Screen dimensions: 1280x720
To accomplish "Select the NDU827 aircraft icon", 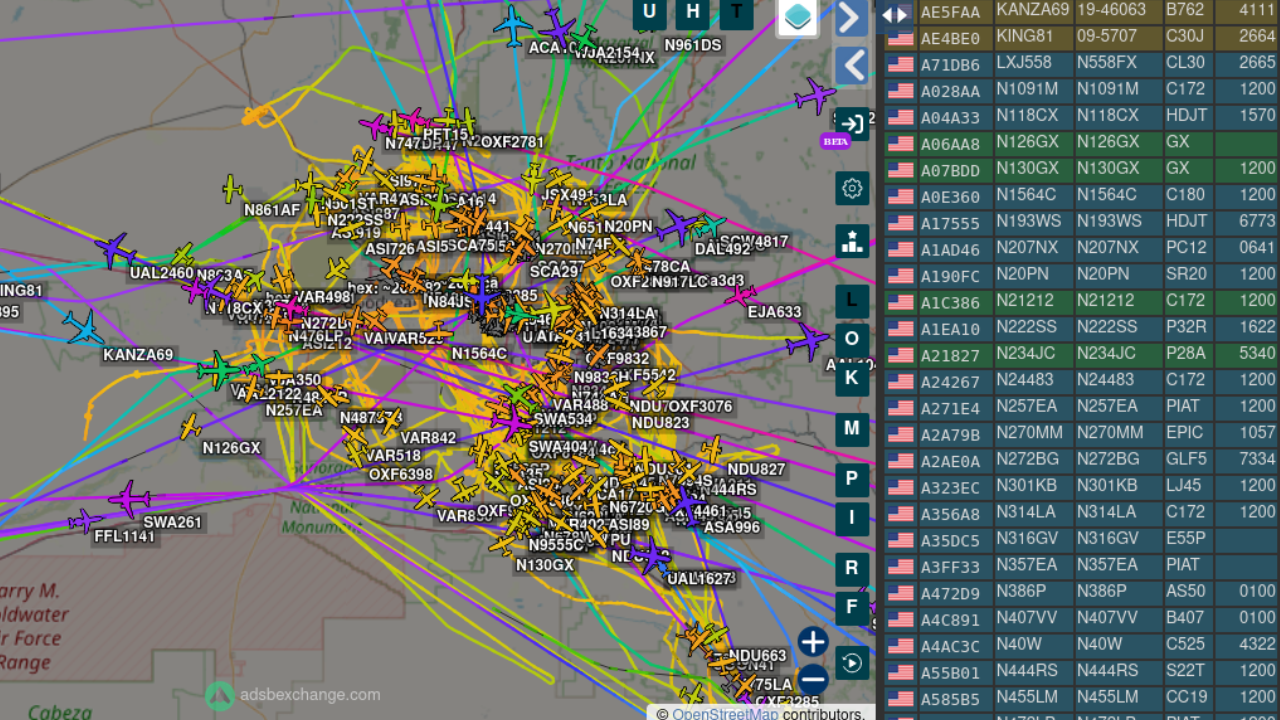I will point(712,449).
